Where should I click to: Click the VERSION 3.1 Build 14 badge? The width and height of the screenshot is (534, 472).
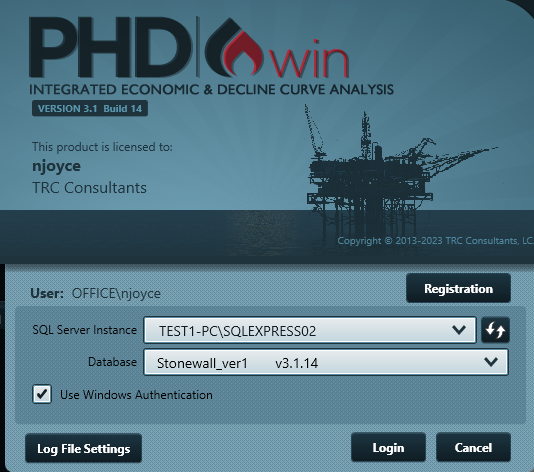[x=90, y=108]
